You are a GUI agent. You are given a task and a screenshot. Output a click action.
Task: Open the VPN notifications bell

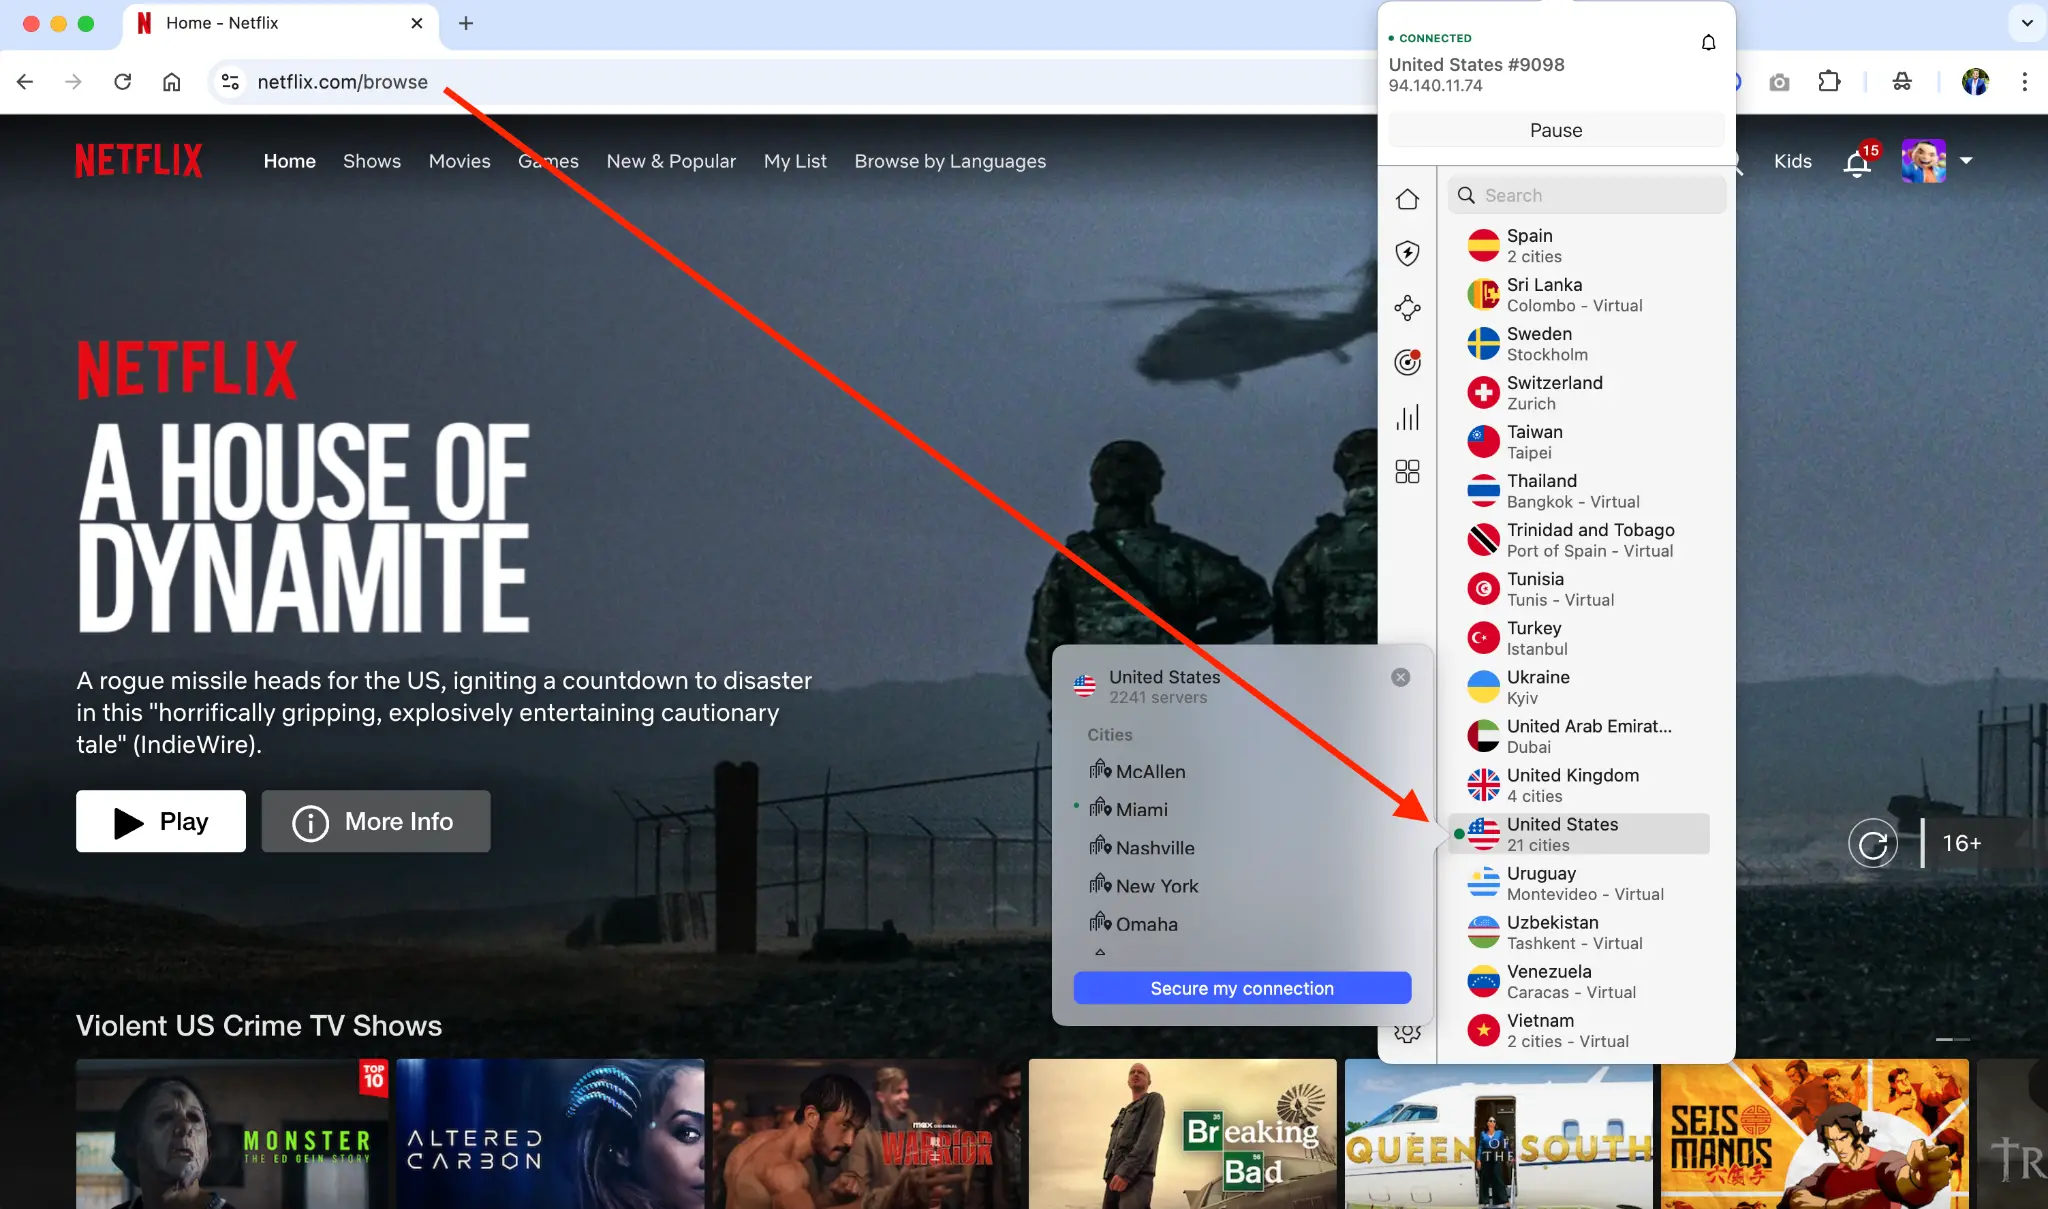[x=1707, y=42]
